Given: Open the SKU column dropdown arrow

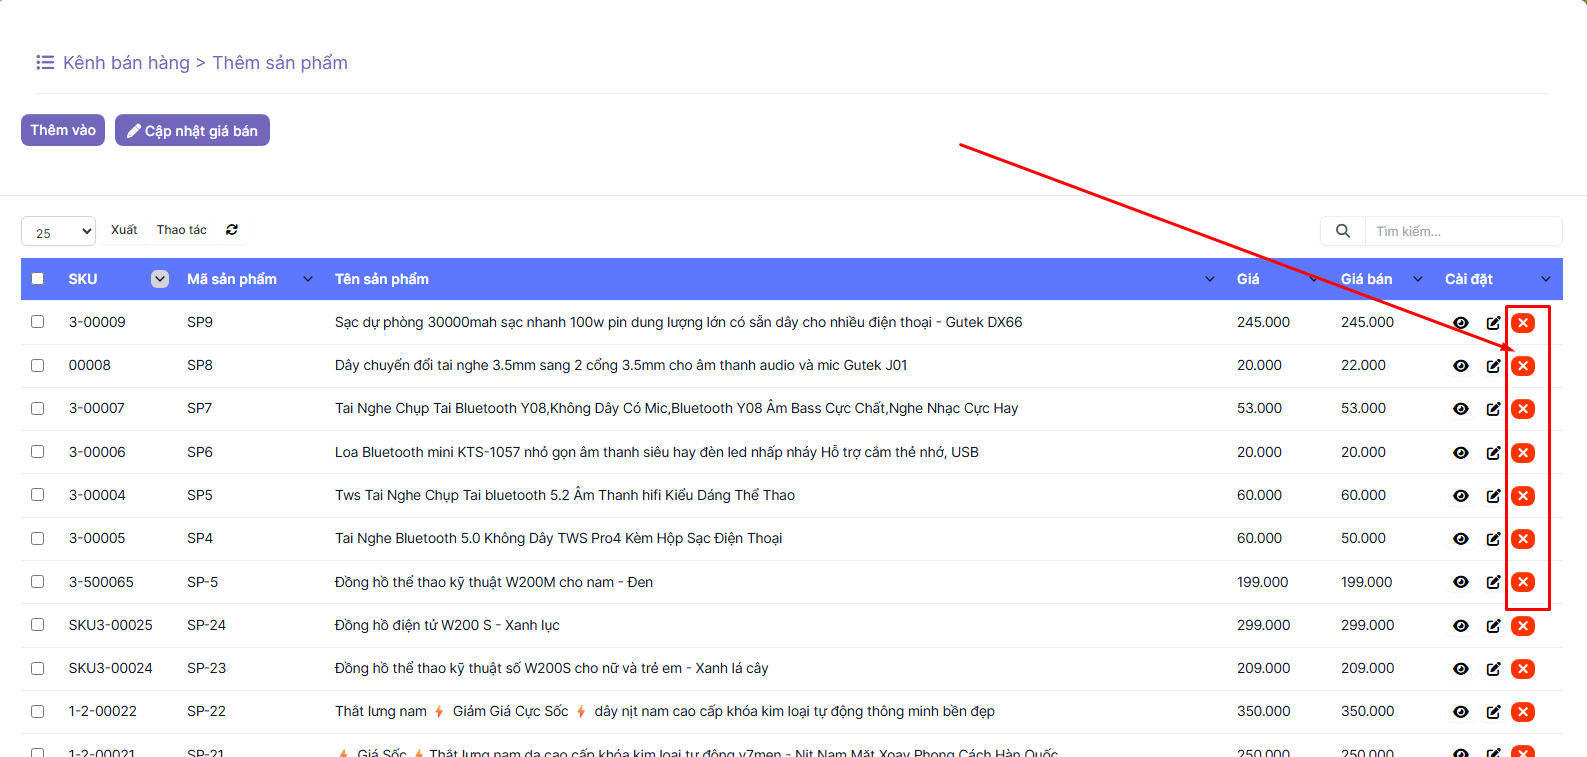Looking at the screenshot, I should tap(160, 279).
